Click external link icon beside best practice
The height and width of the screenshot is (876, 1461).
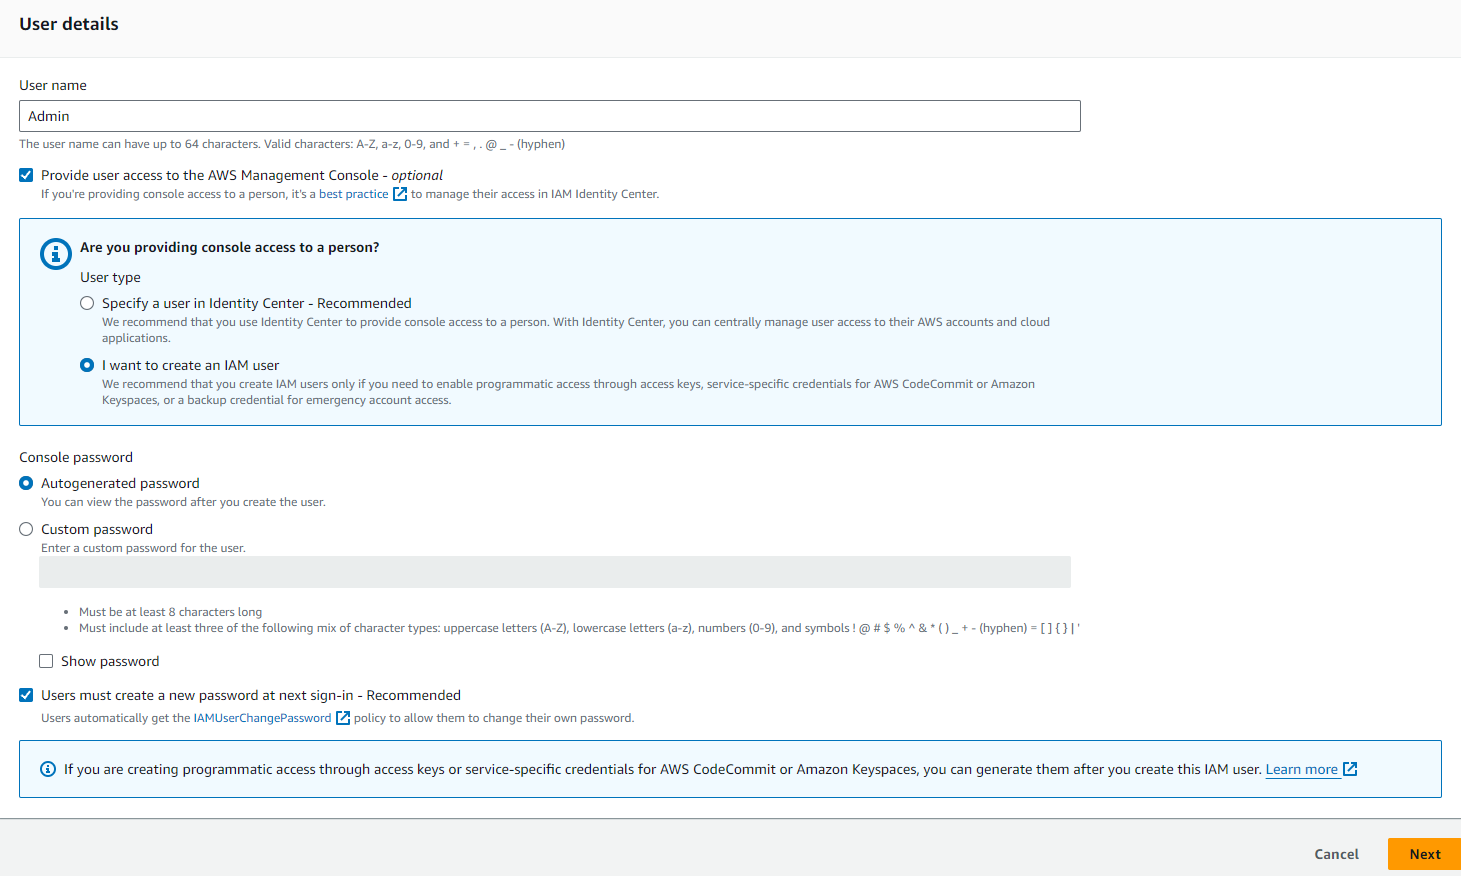click(x=400, y=194)
